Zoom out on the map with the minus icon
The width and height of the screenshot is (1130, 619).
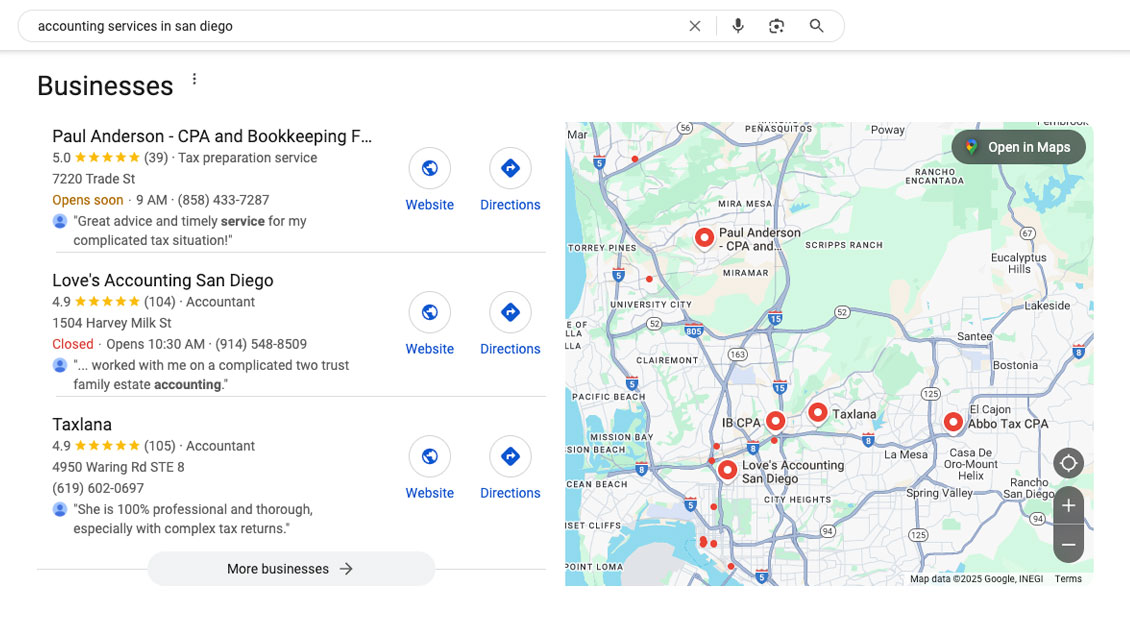coord(1068,544)
